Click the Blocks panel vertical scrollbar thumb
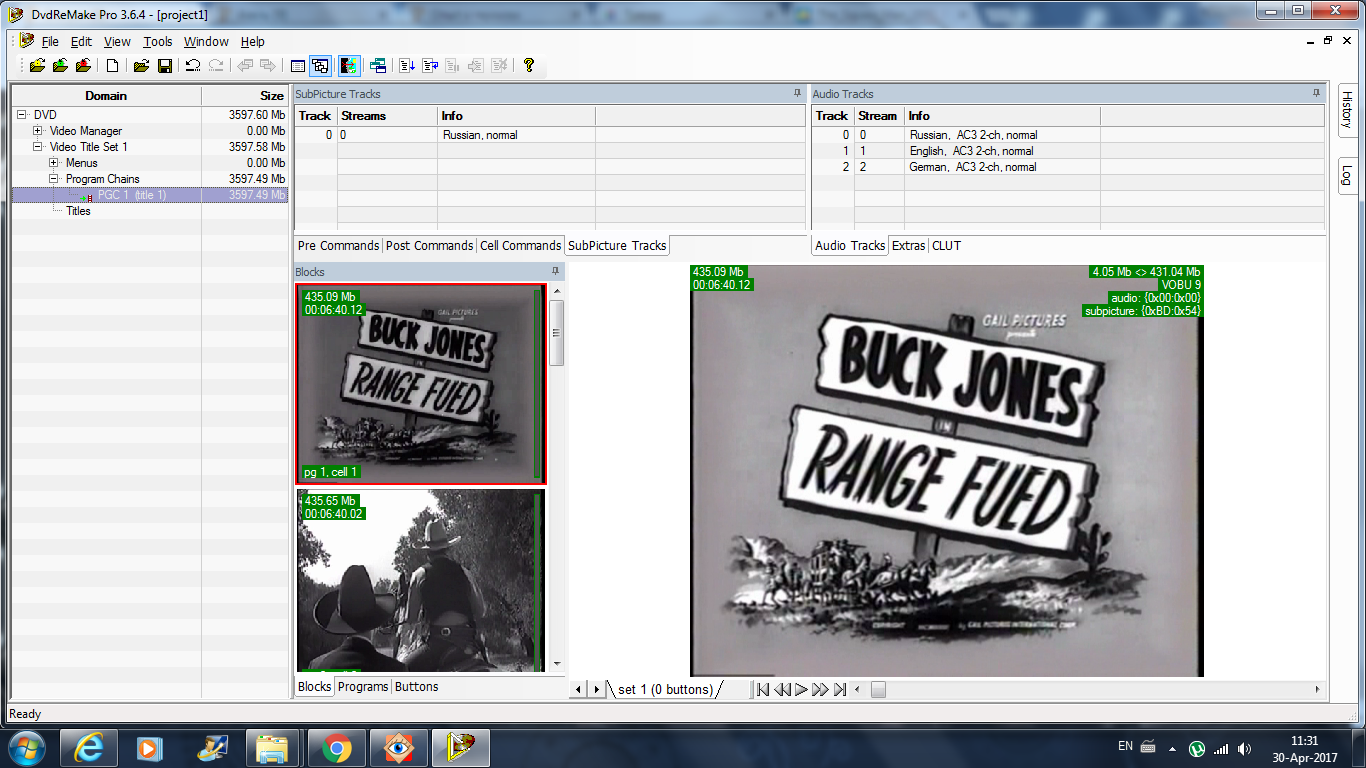Screen dimensions: 1366x768 coord(557,333)
